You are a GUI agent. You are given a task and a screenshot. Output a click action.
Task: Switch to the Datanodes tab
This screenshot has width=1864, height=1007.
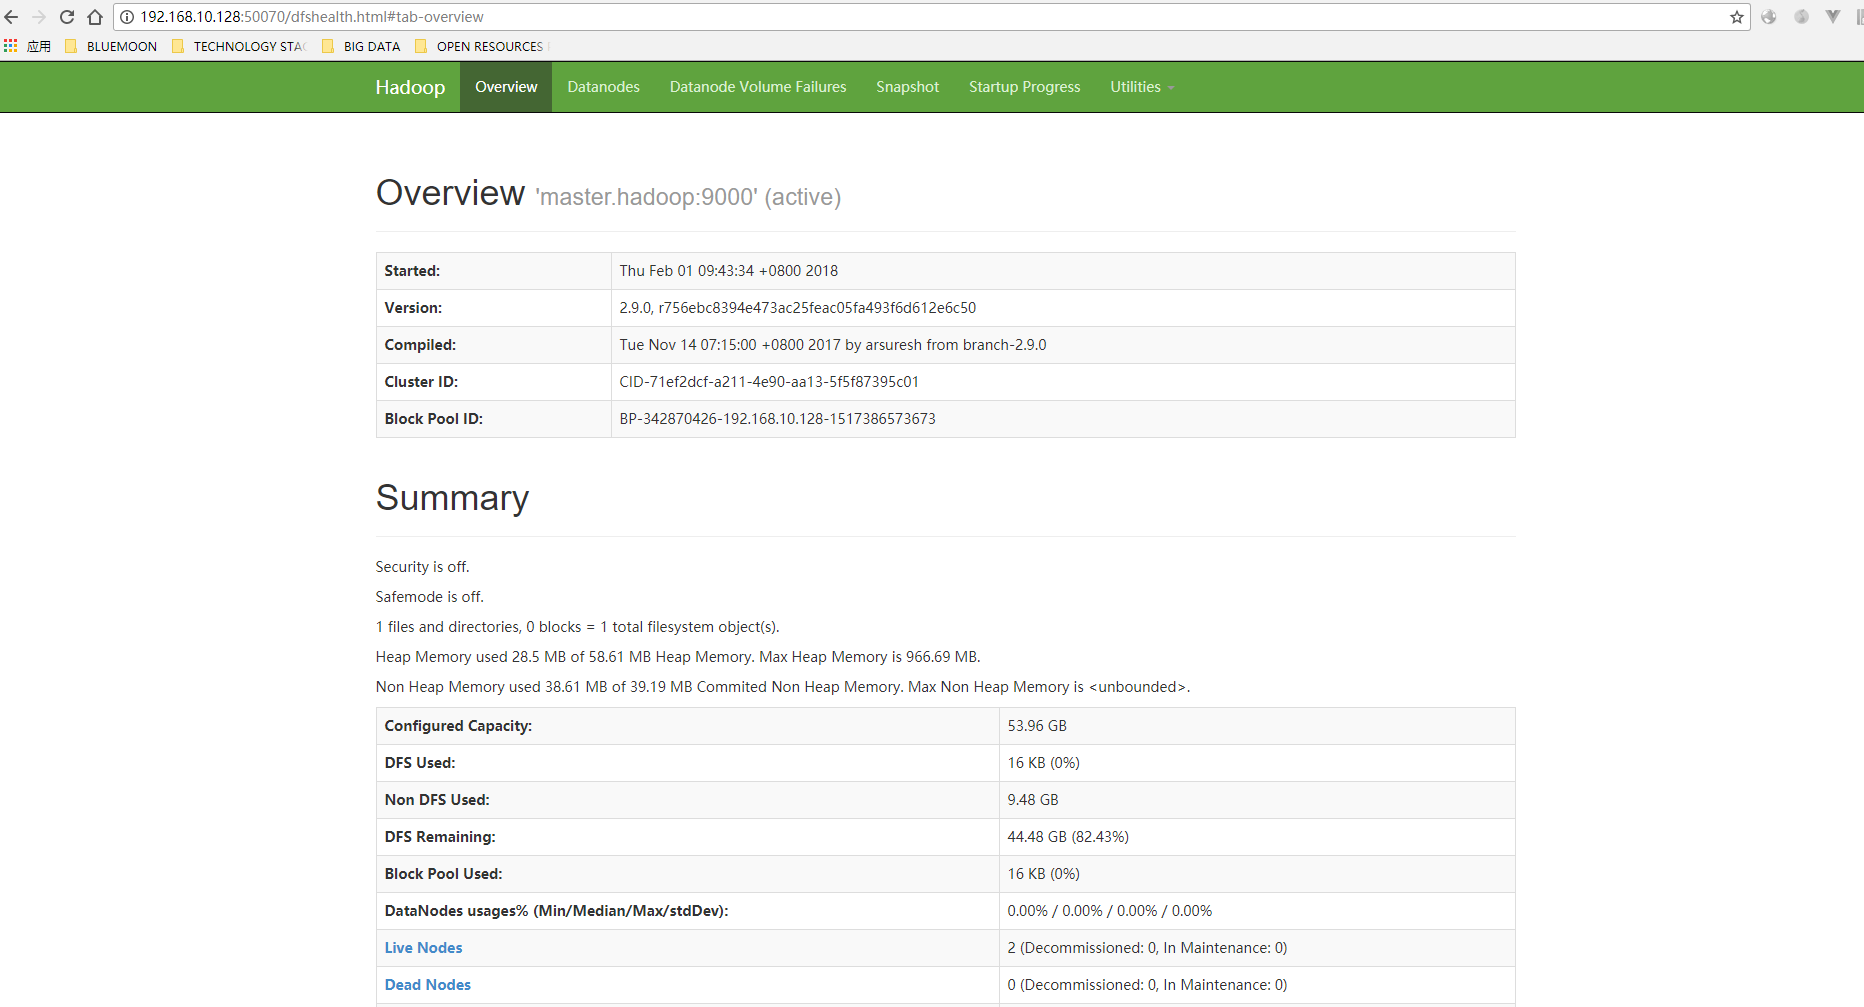coord(603,87)
